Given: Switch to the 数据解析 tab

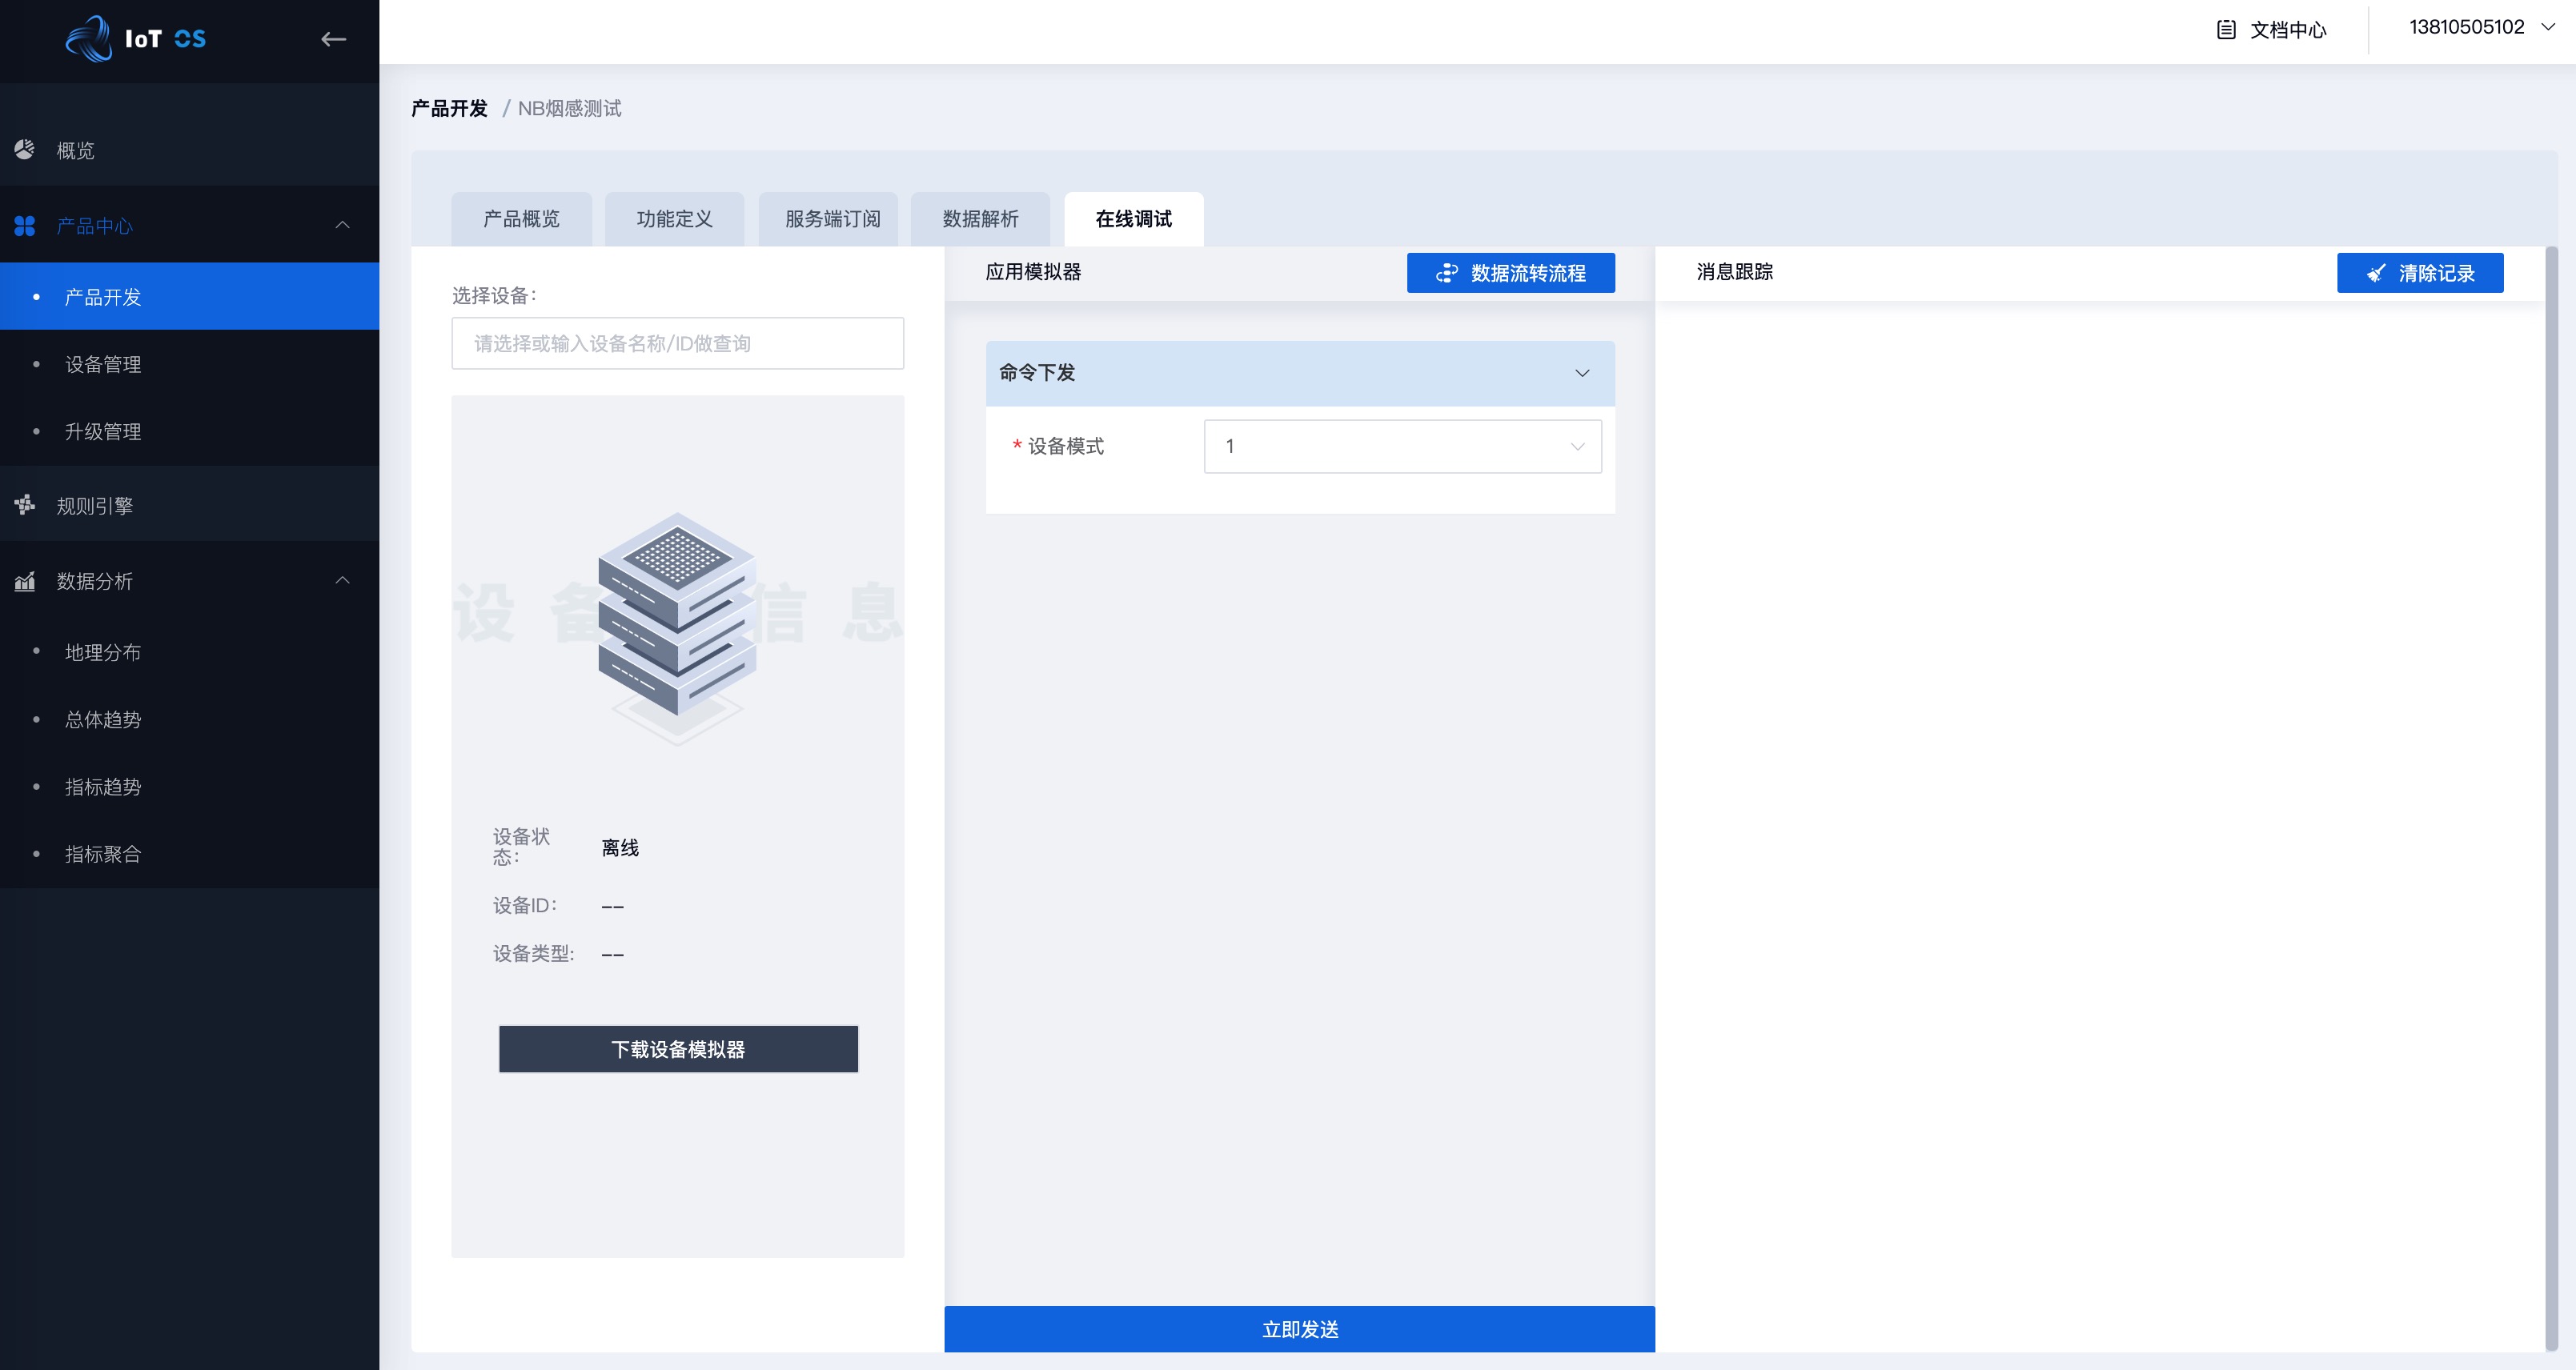Looking at the screenshot, I should 980,219.
